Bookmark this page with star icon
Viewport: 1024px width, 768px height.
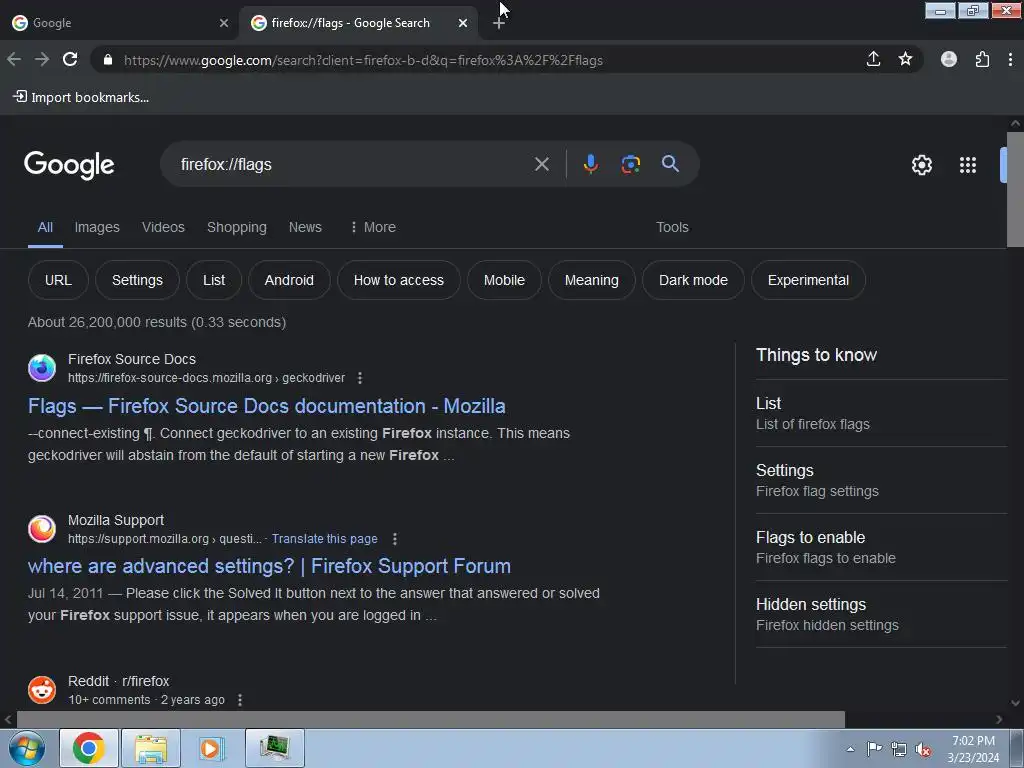(905, 59)
